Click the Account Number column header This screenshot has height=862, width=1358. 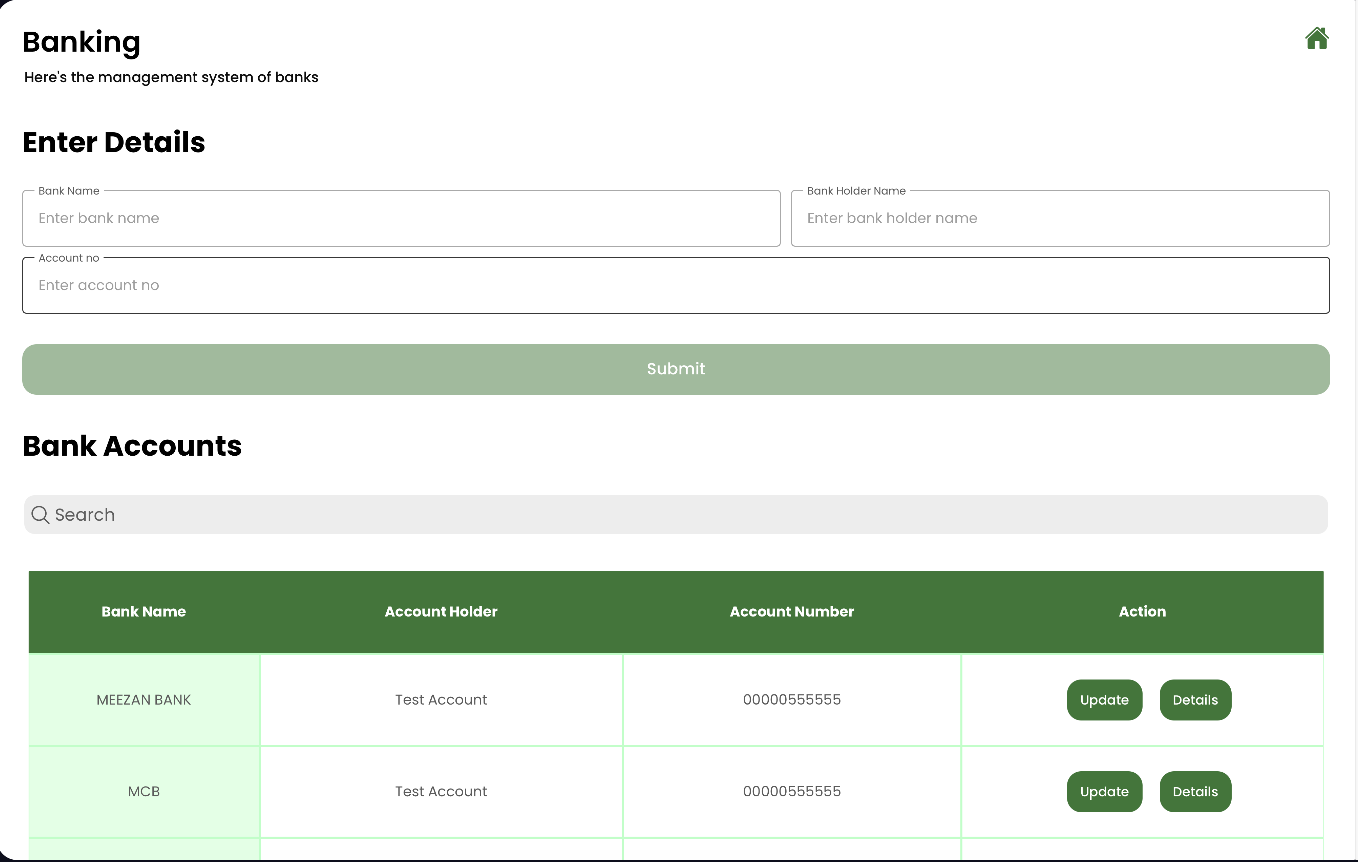(x=792, y=612)
